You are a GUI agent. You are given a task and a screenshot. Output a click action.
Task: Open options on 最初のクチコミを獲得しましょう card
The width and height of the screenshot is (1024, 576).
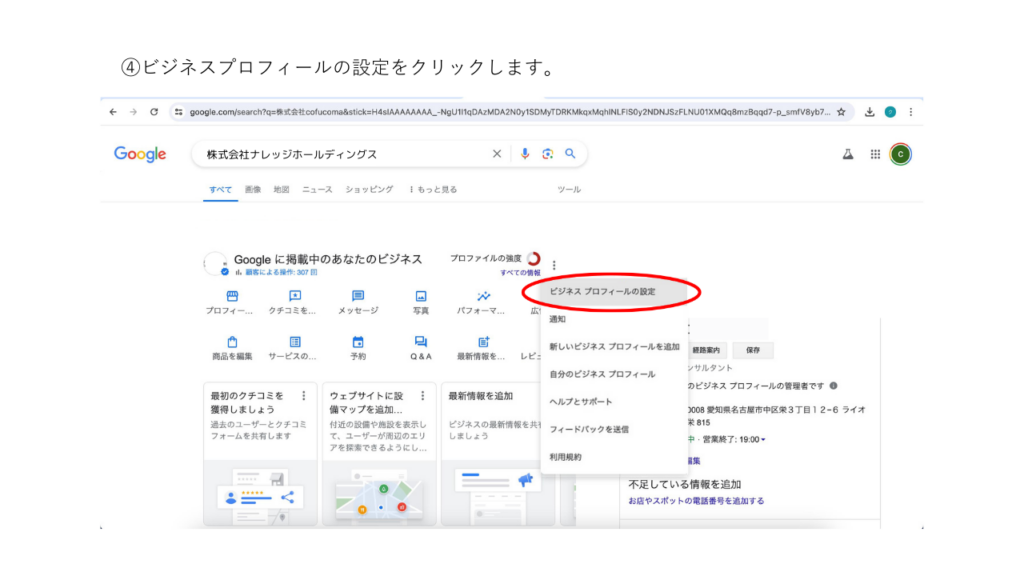(304, 396)
